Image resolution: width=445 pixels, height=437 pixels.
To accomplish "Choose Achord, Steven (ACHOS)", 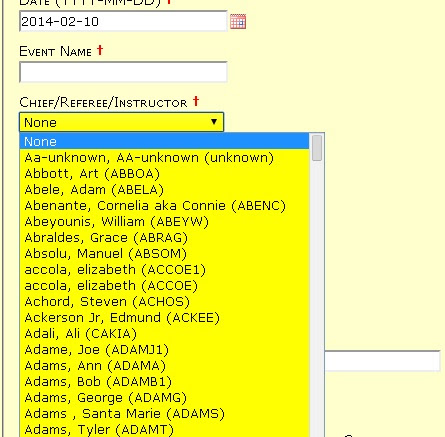I will pos(164,301).
